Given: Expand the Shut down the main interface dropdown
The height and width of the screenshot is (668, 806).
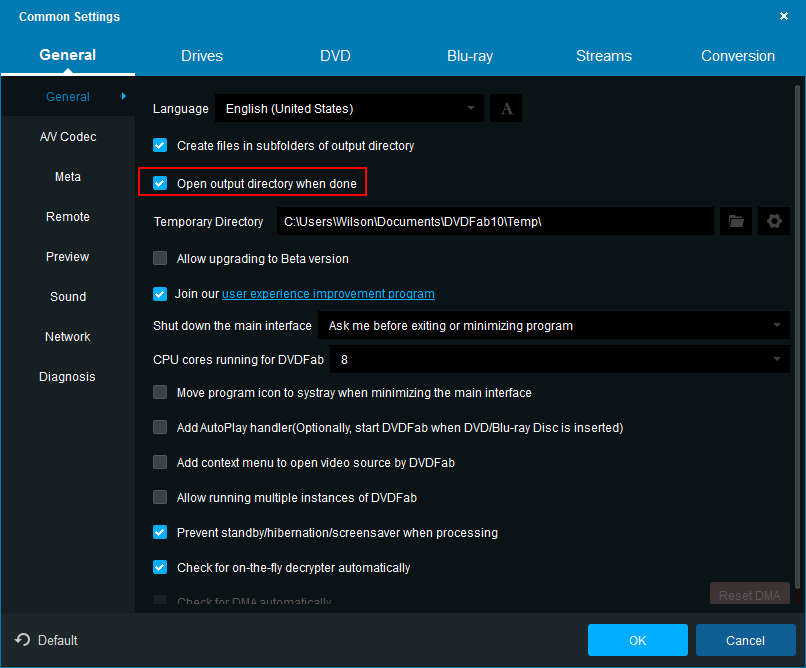Looking at the screenshot, I should 553,325.
